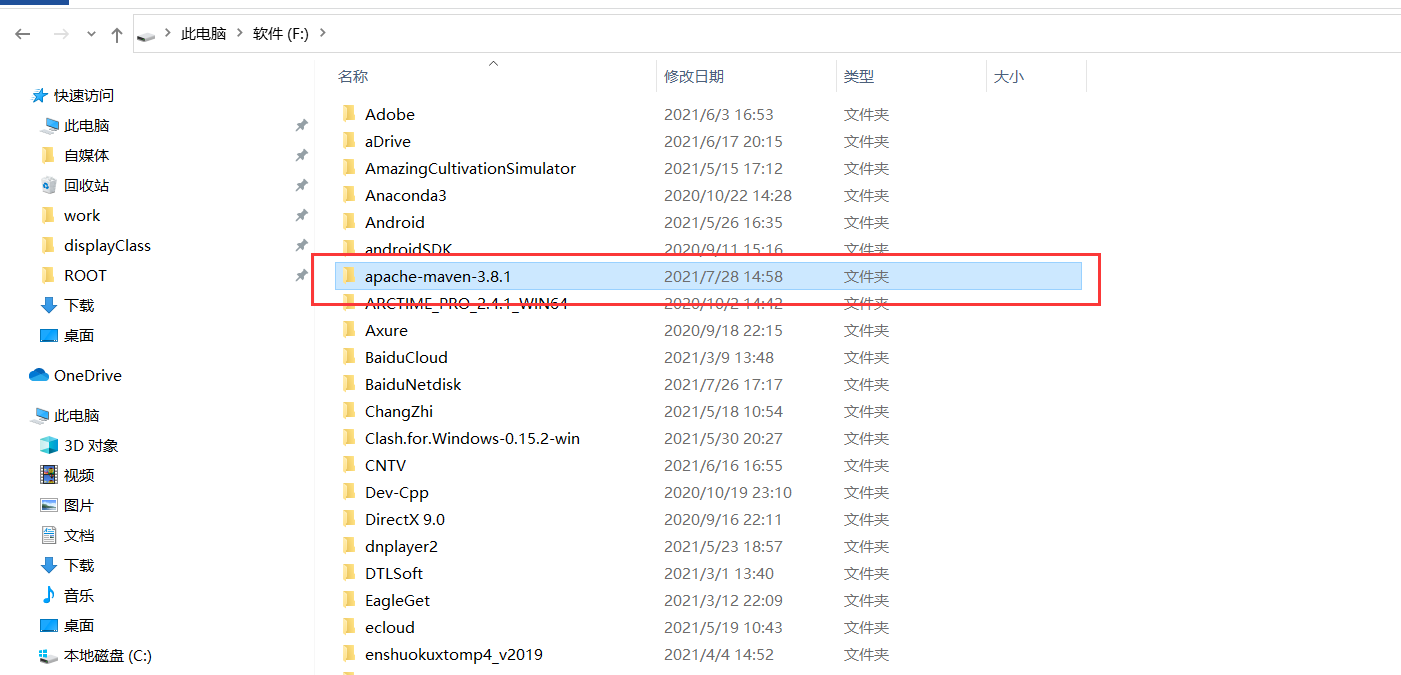Open 3D 对象 in the sidebar
Viewport: 1401px width, 675px height.
91,445
